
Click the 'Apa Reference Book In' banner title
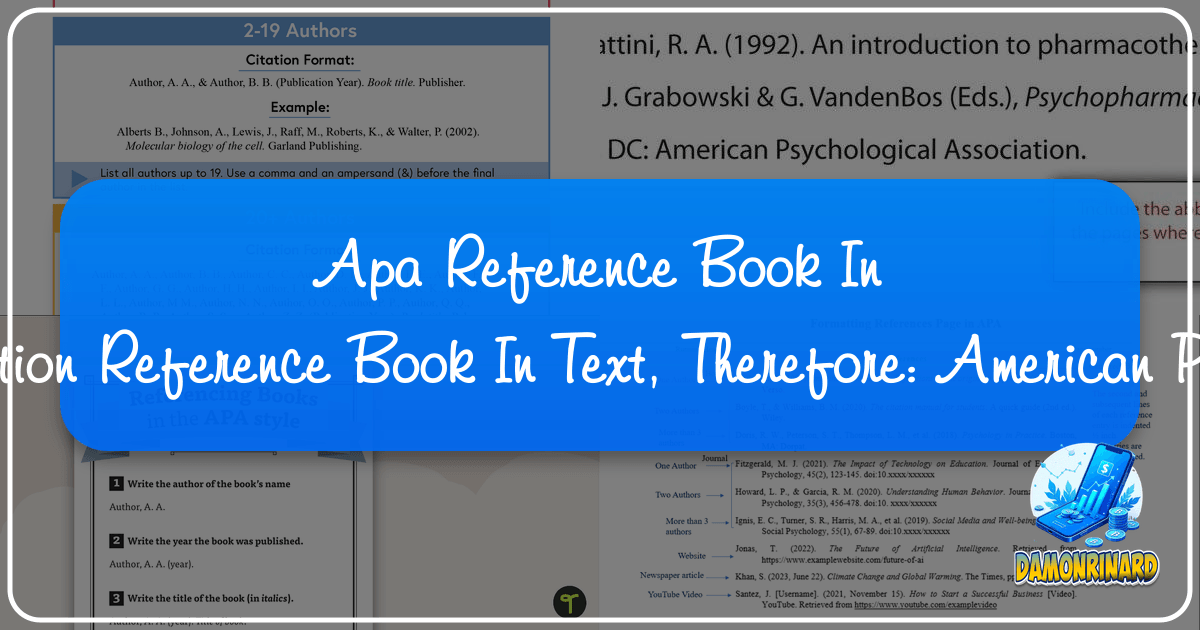pos(596,266)
